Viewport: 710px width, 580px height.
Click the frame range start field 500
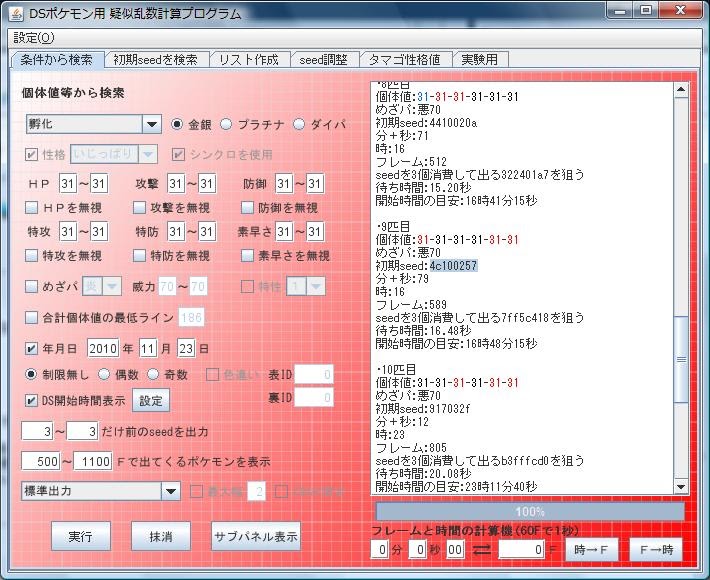(x=41, y=461)
